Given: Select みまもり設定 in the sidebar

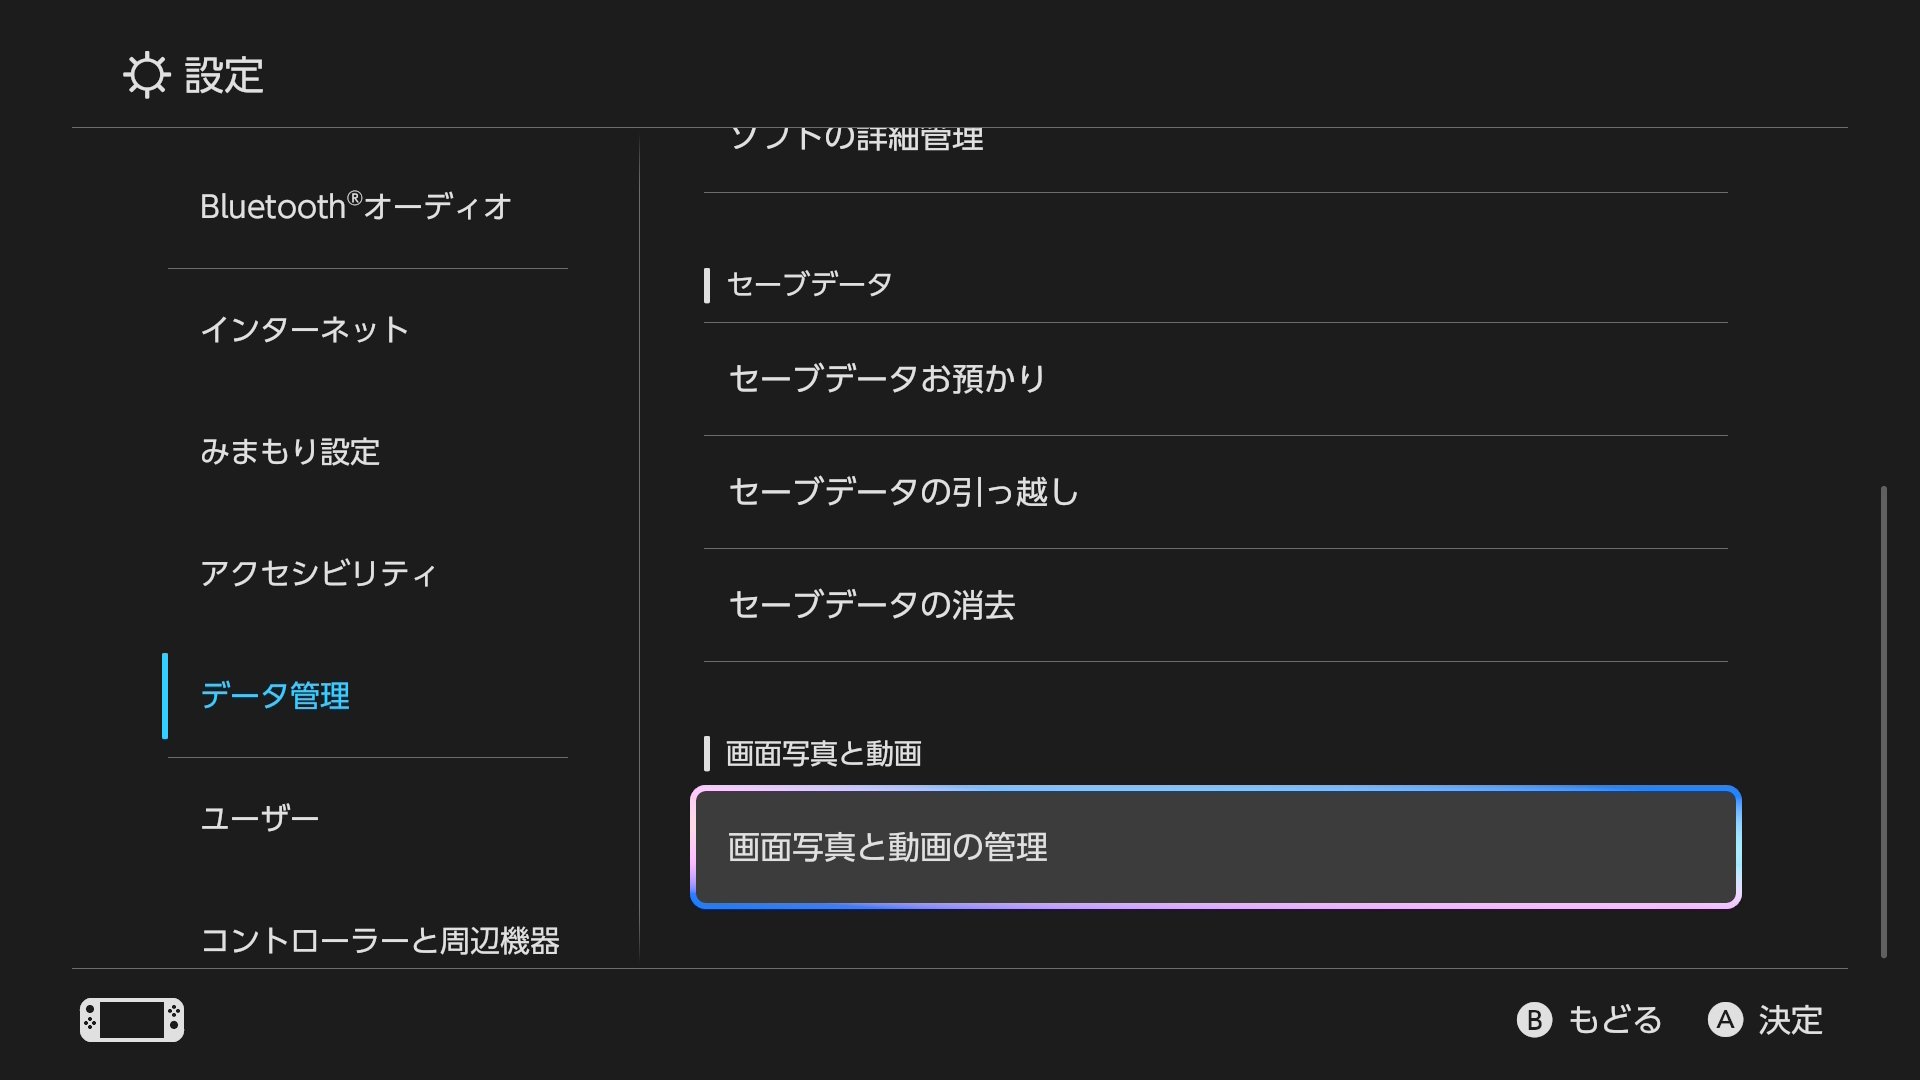Looking at the screenshot, I should tap(290, 453).
